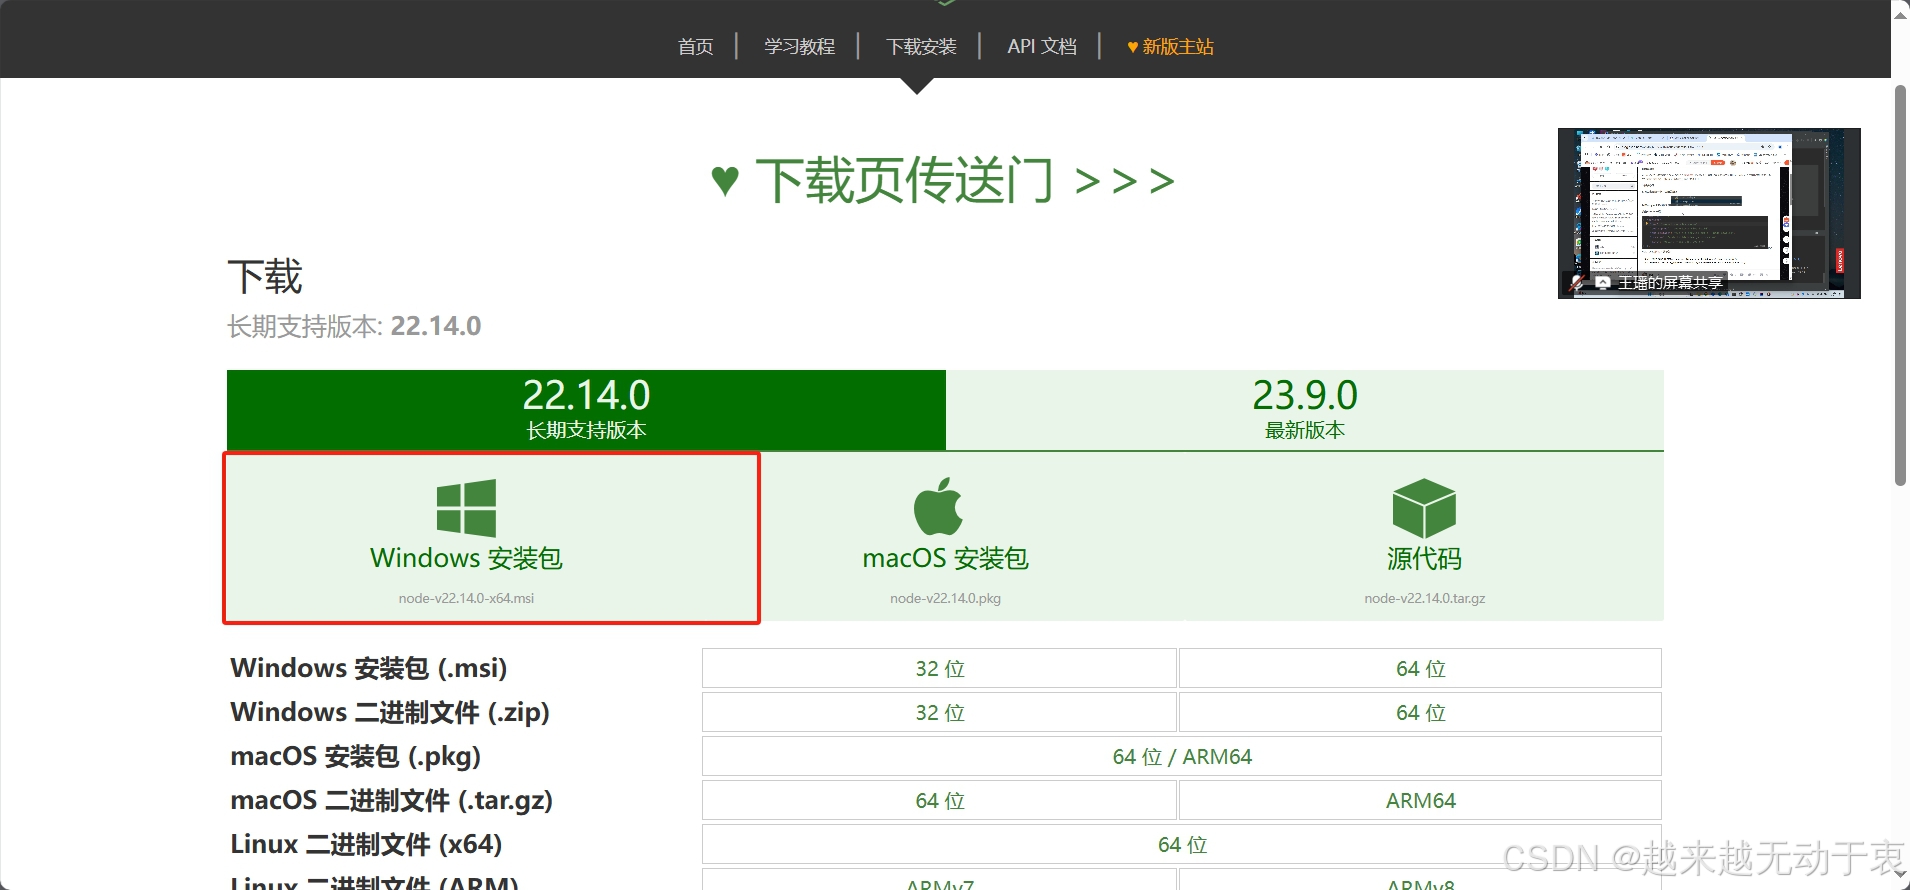Click node-v22.14.0.pkg filename

tap(946, 598)
